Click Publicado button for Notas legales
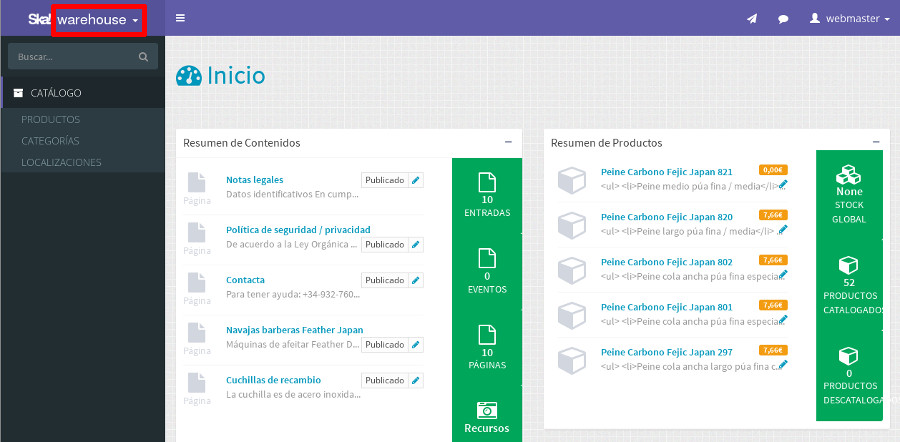The width and height of the screenshot is (900, 442). [385, 180]
